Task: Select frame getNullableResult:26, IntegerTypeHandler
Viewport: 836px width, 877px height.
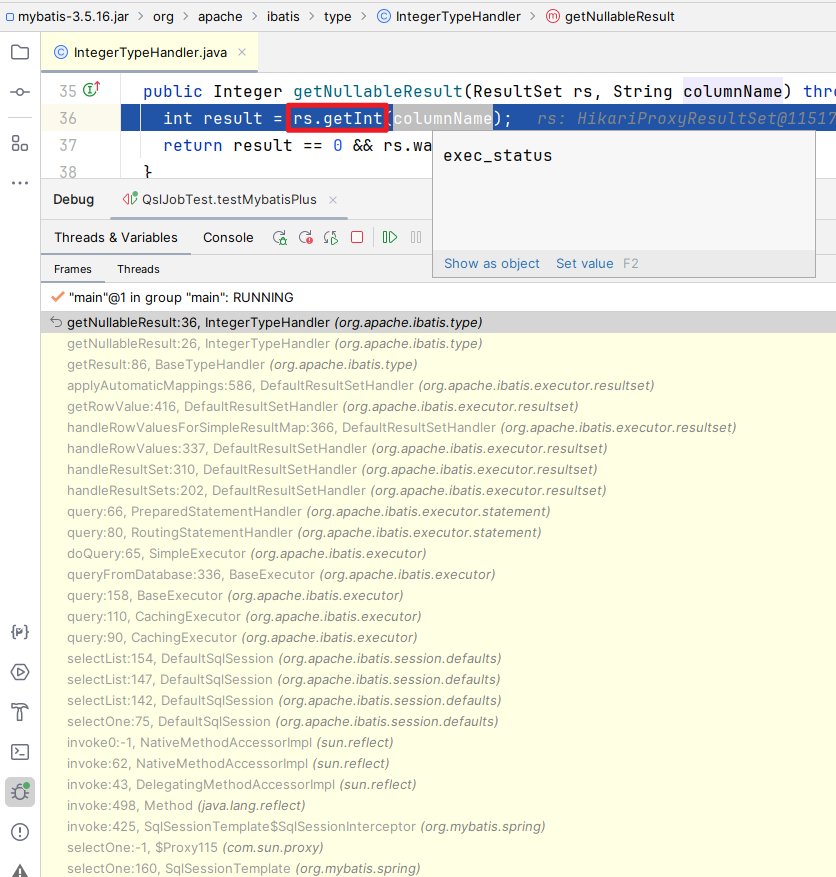Action: pos(438,343)
